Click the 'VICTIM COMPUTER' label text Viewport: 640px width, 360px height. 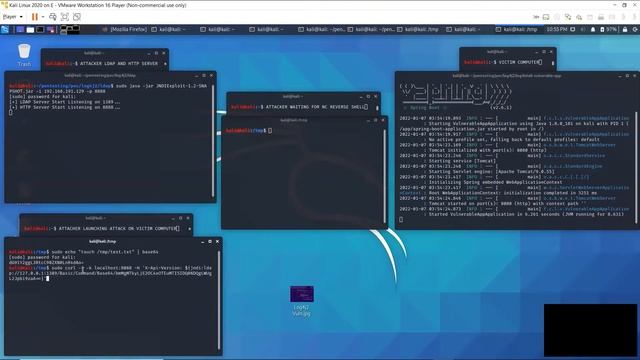coord(518,62)
